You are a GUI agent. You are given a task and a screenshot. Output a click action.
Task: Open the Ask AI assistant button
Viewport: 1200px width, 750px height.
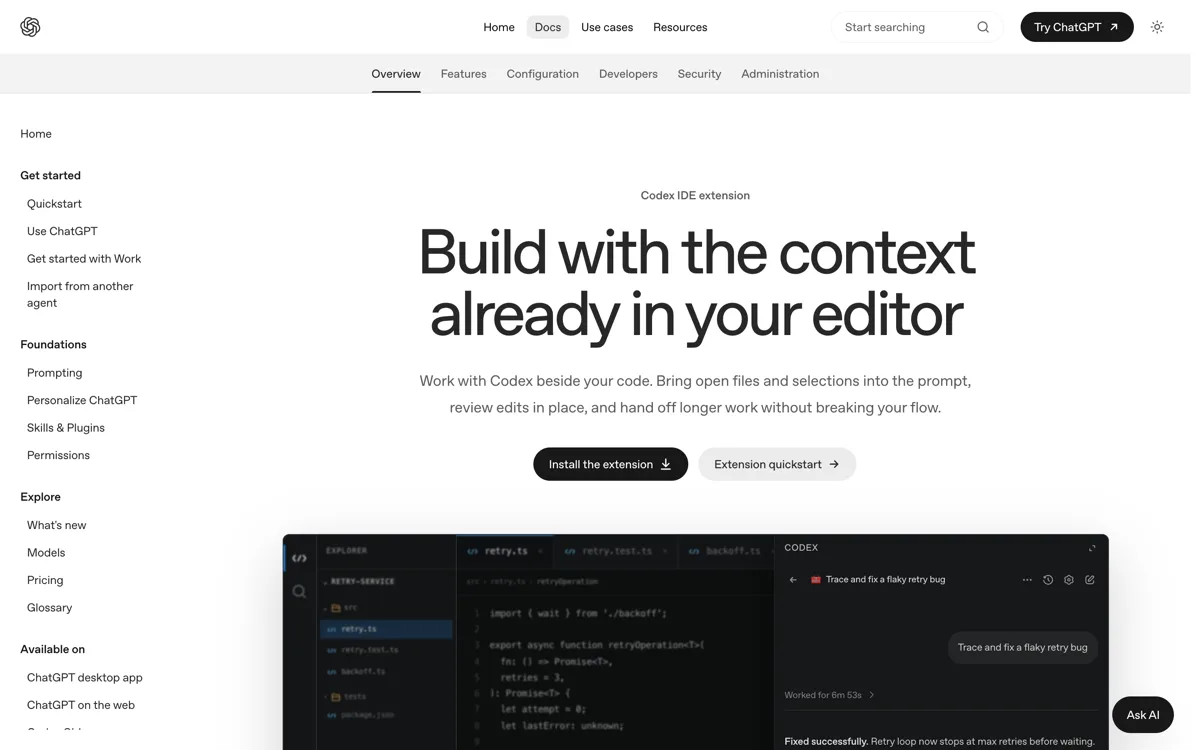(1143, 715)
